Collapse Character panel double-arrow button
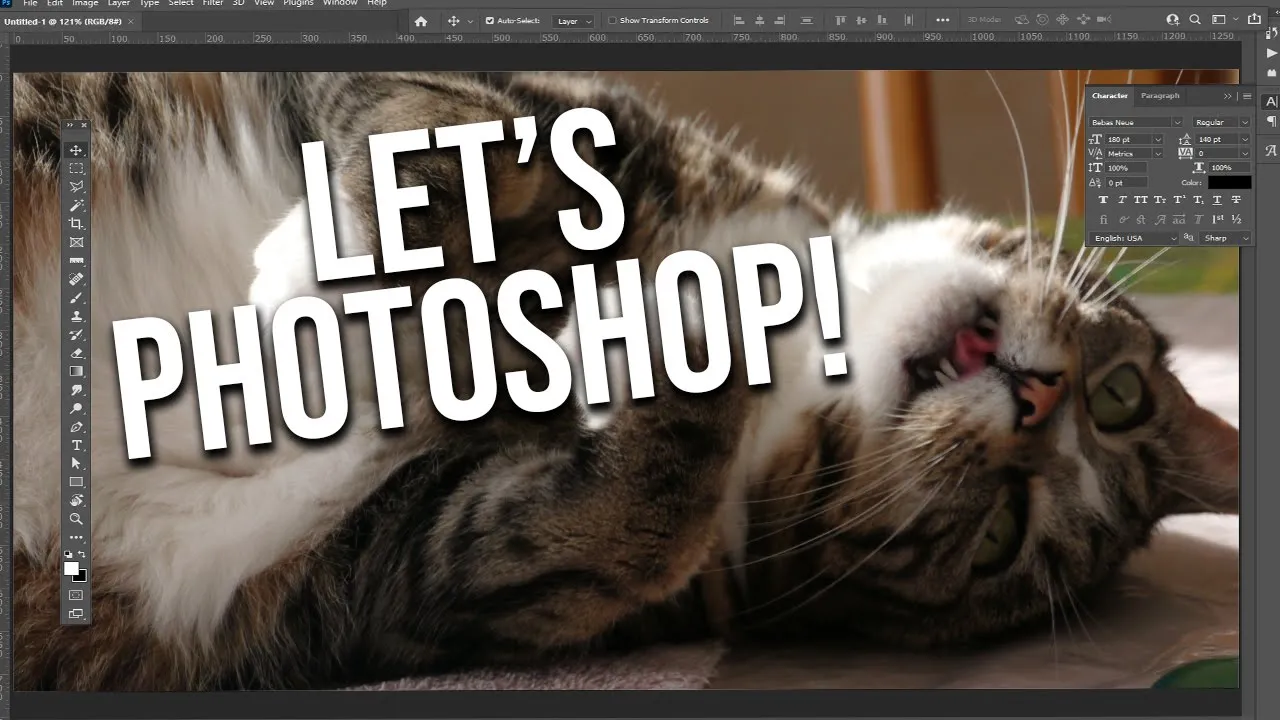The width and height of the screenshot is (1280, 720). pos(1228,96)
